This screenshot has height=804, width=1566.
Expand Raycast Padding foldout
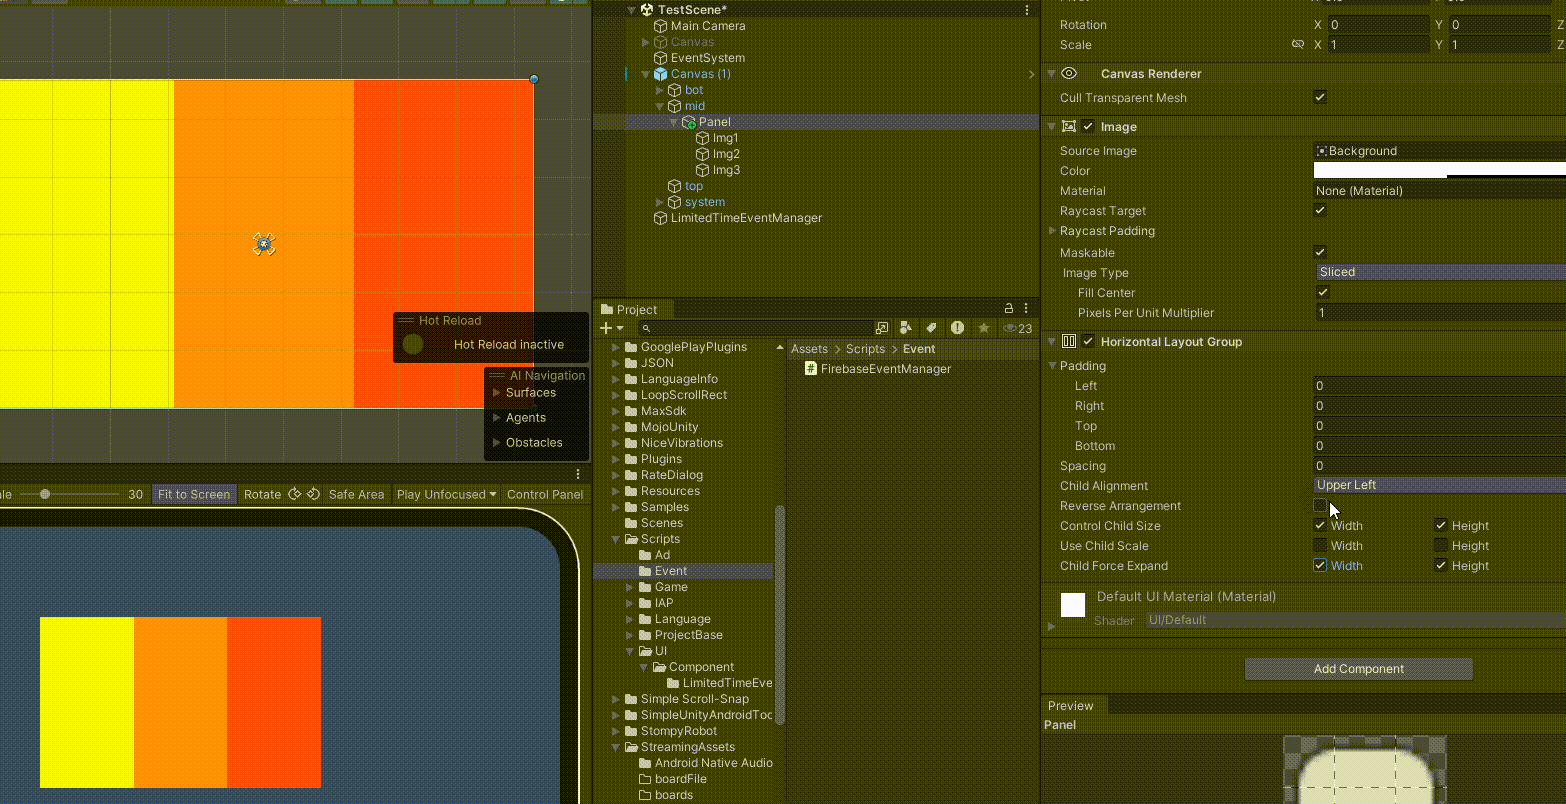pos(1052,231)
